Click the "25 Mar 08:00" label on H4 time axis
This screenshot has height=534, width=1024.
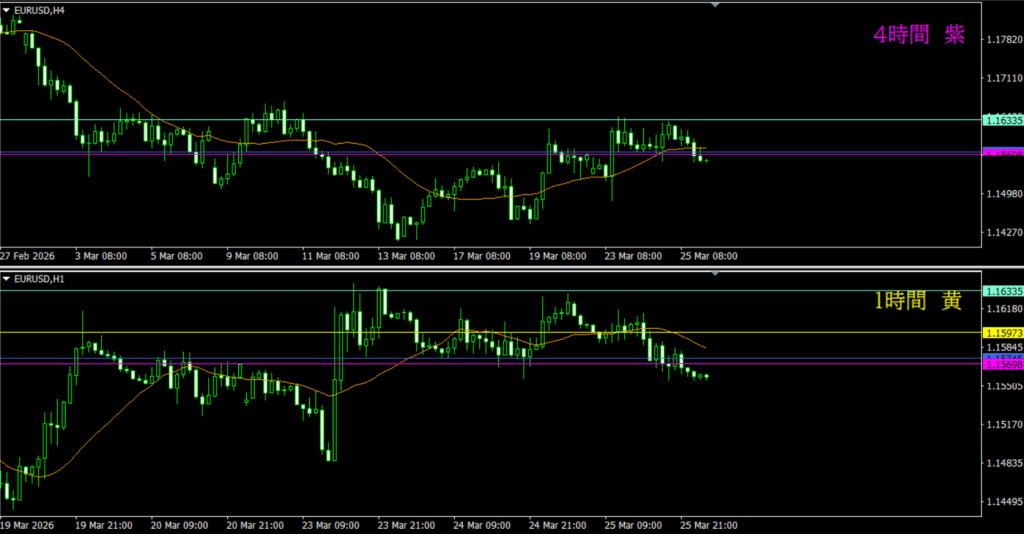pyautogui.click(x=708, y=256)
